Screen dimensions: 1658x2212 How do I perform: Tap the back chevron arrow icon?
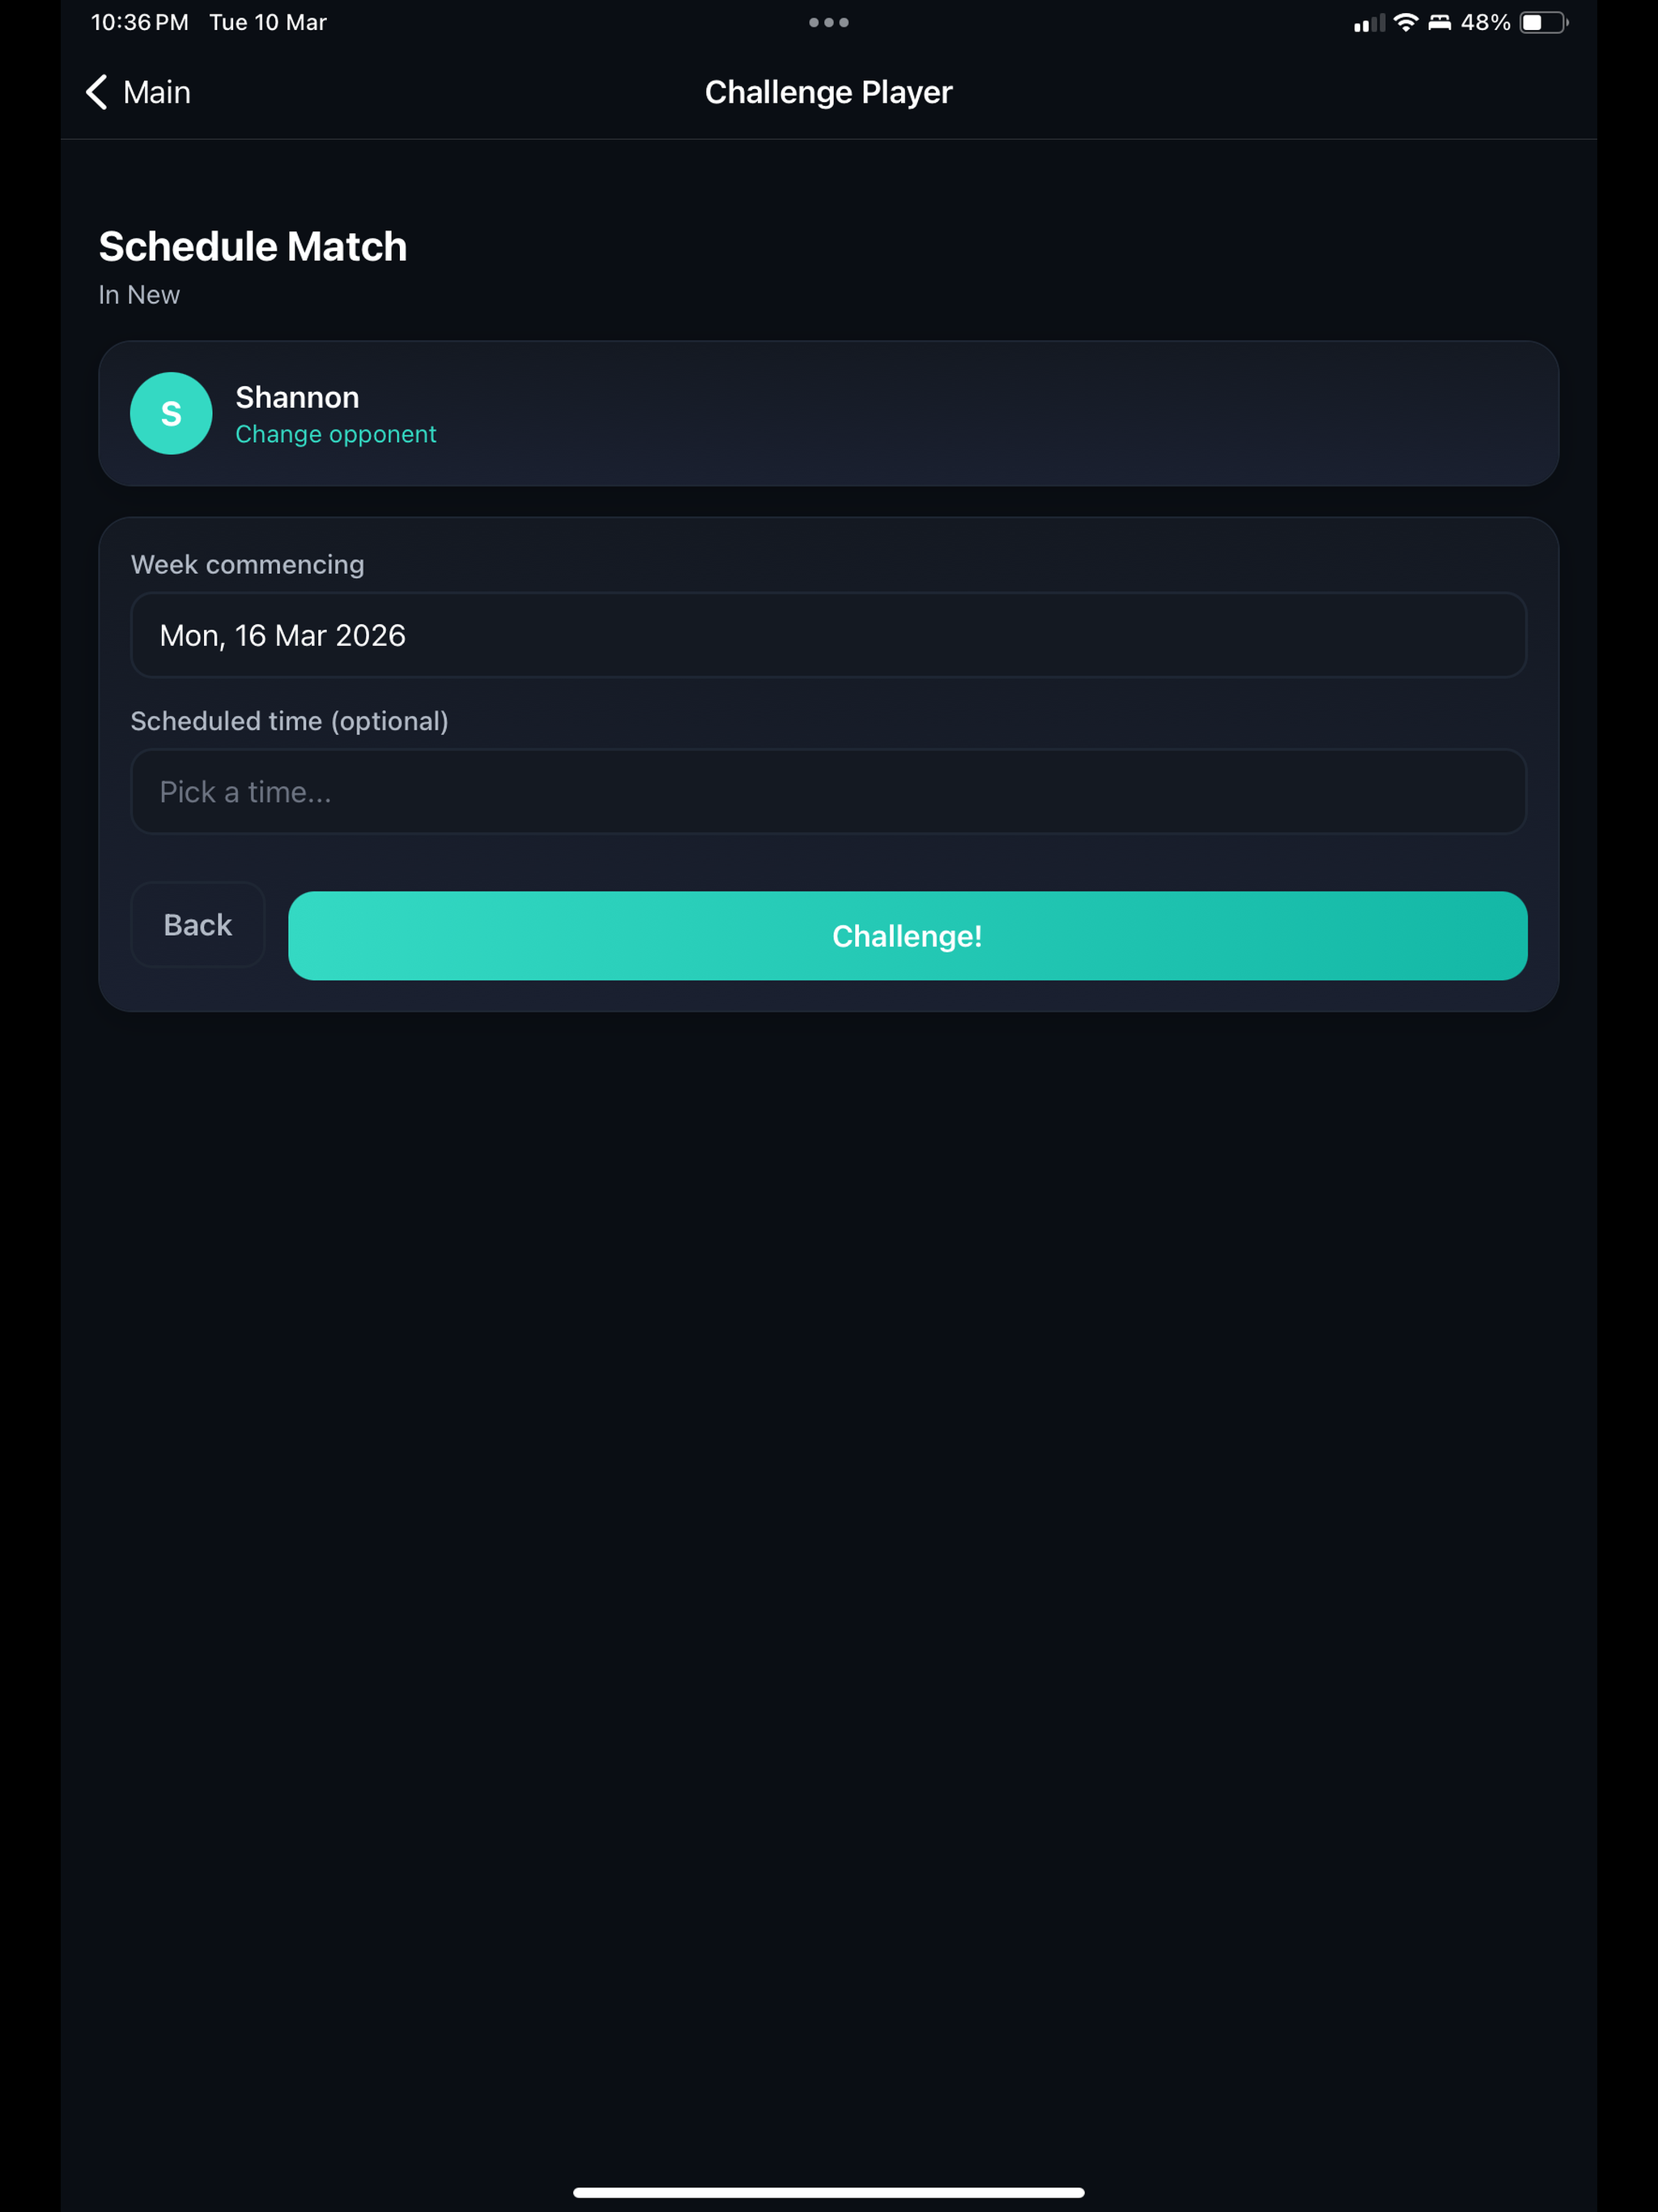[97, 92]
